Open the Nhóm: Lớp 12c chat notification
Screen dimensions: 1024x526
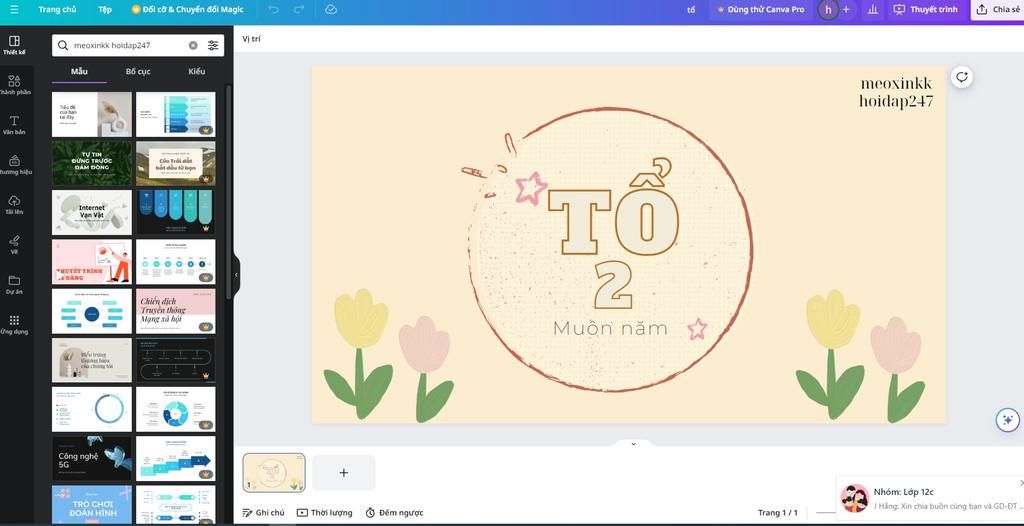click(930, 499)
